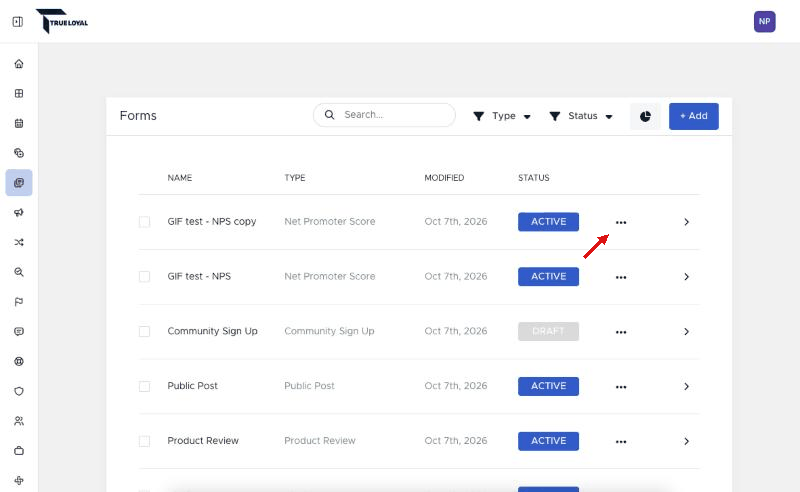
Task: Open the Public Post form name
Action: point(192,386)
